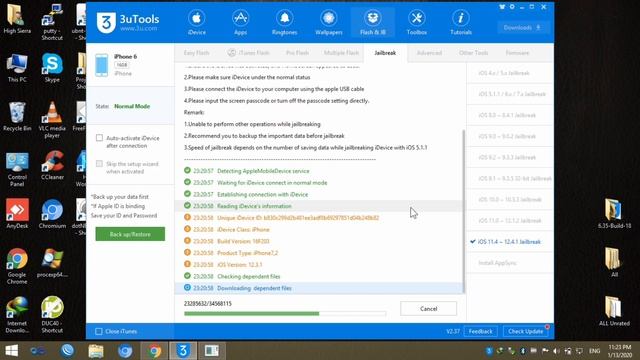The width and height of the screenshot is (640, 360).
Task: Open the settings gear in title bar
Action: [x=512, y=7]
